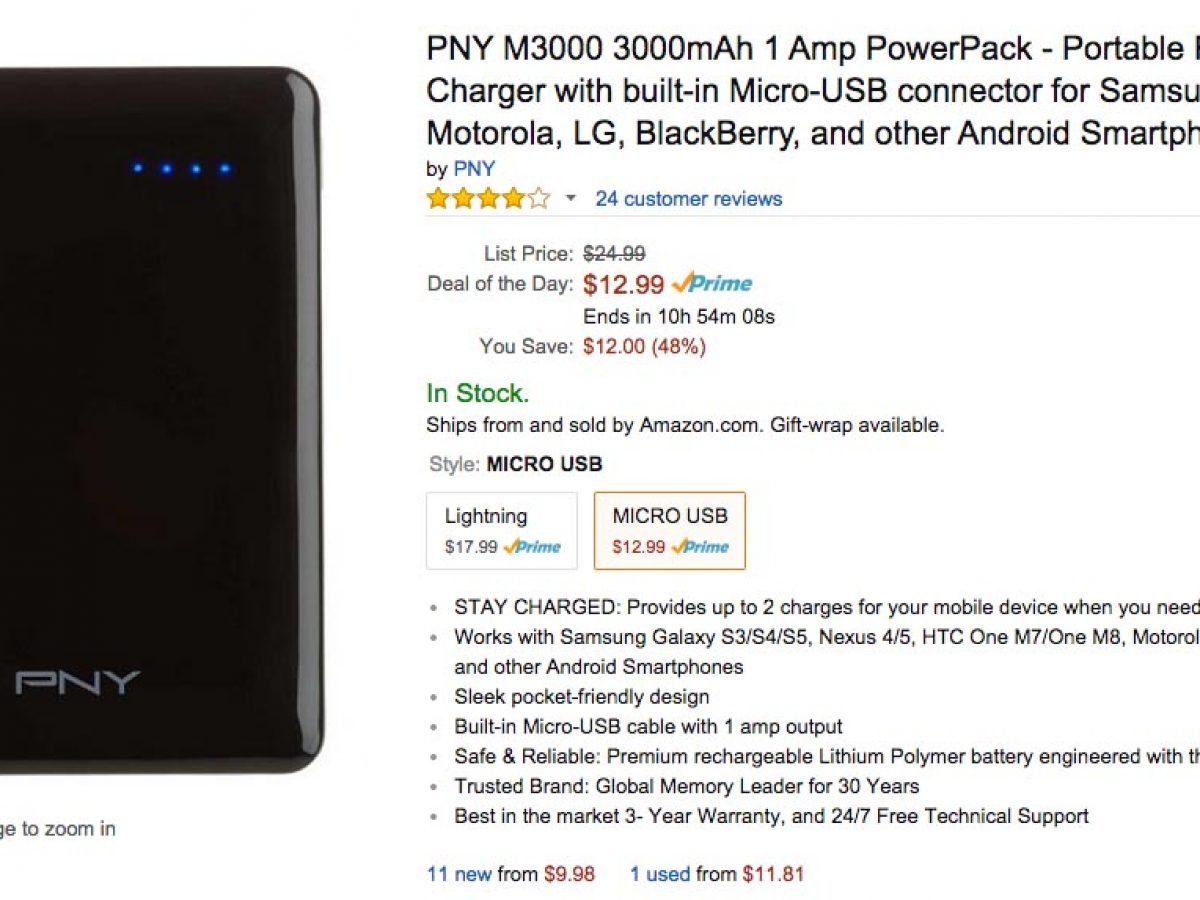Click the $12.99 deal price
The height and width of the screenshot is (900, 1200).
coord(623,285)
